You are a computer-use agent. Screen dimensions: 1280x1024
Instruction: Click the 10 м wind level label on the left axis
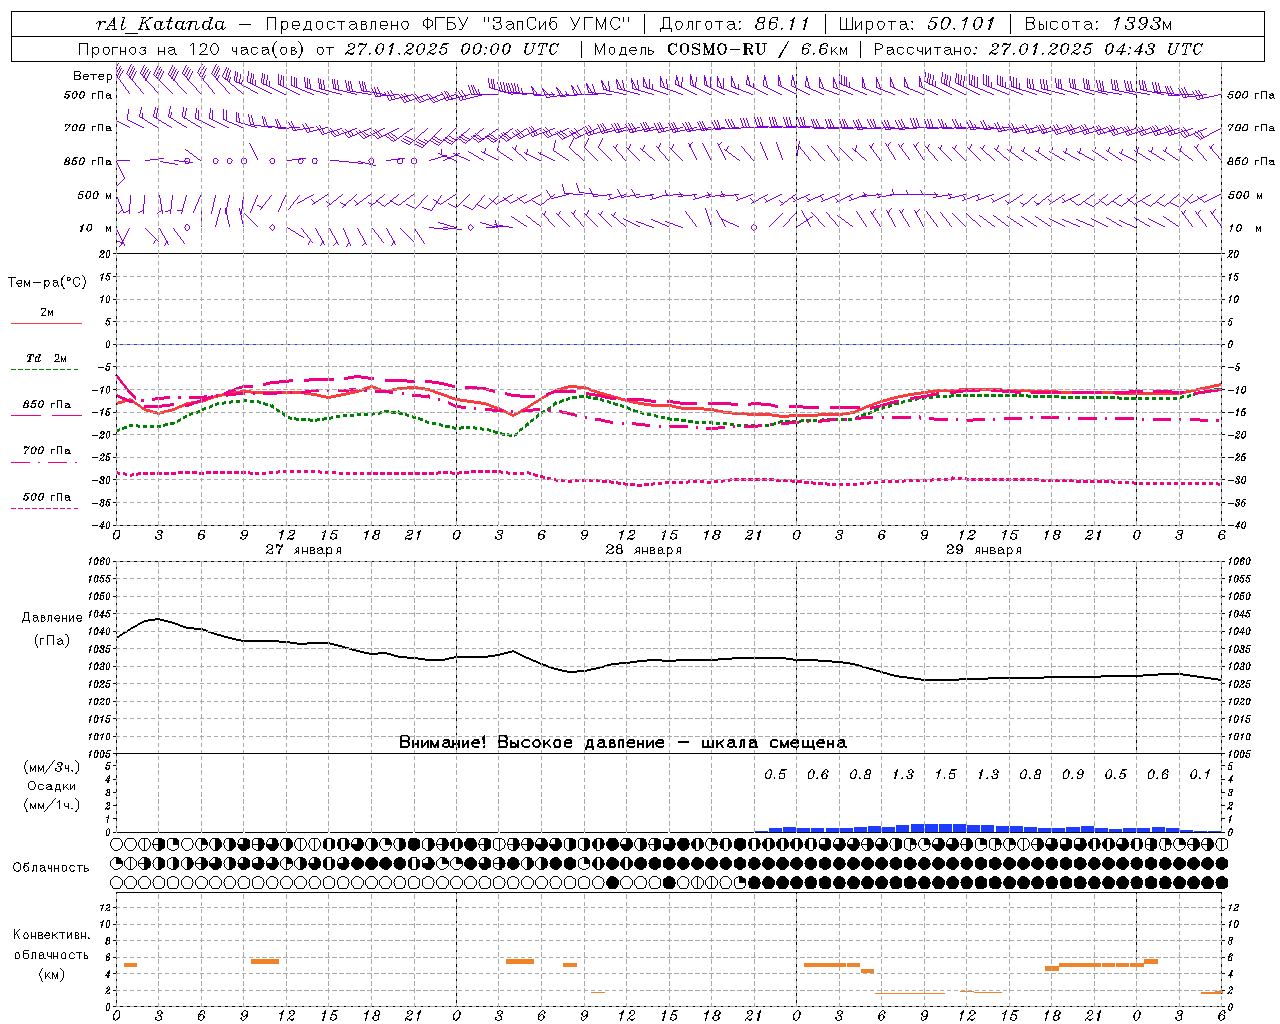pyautogui.click(x=96, y=228)
